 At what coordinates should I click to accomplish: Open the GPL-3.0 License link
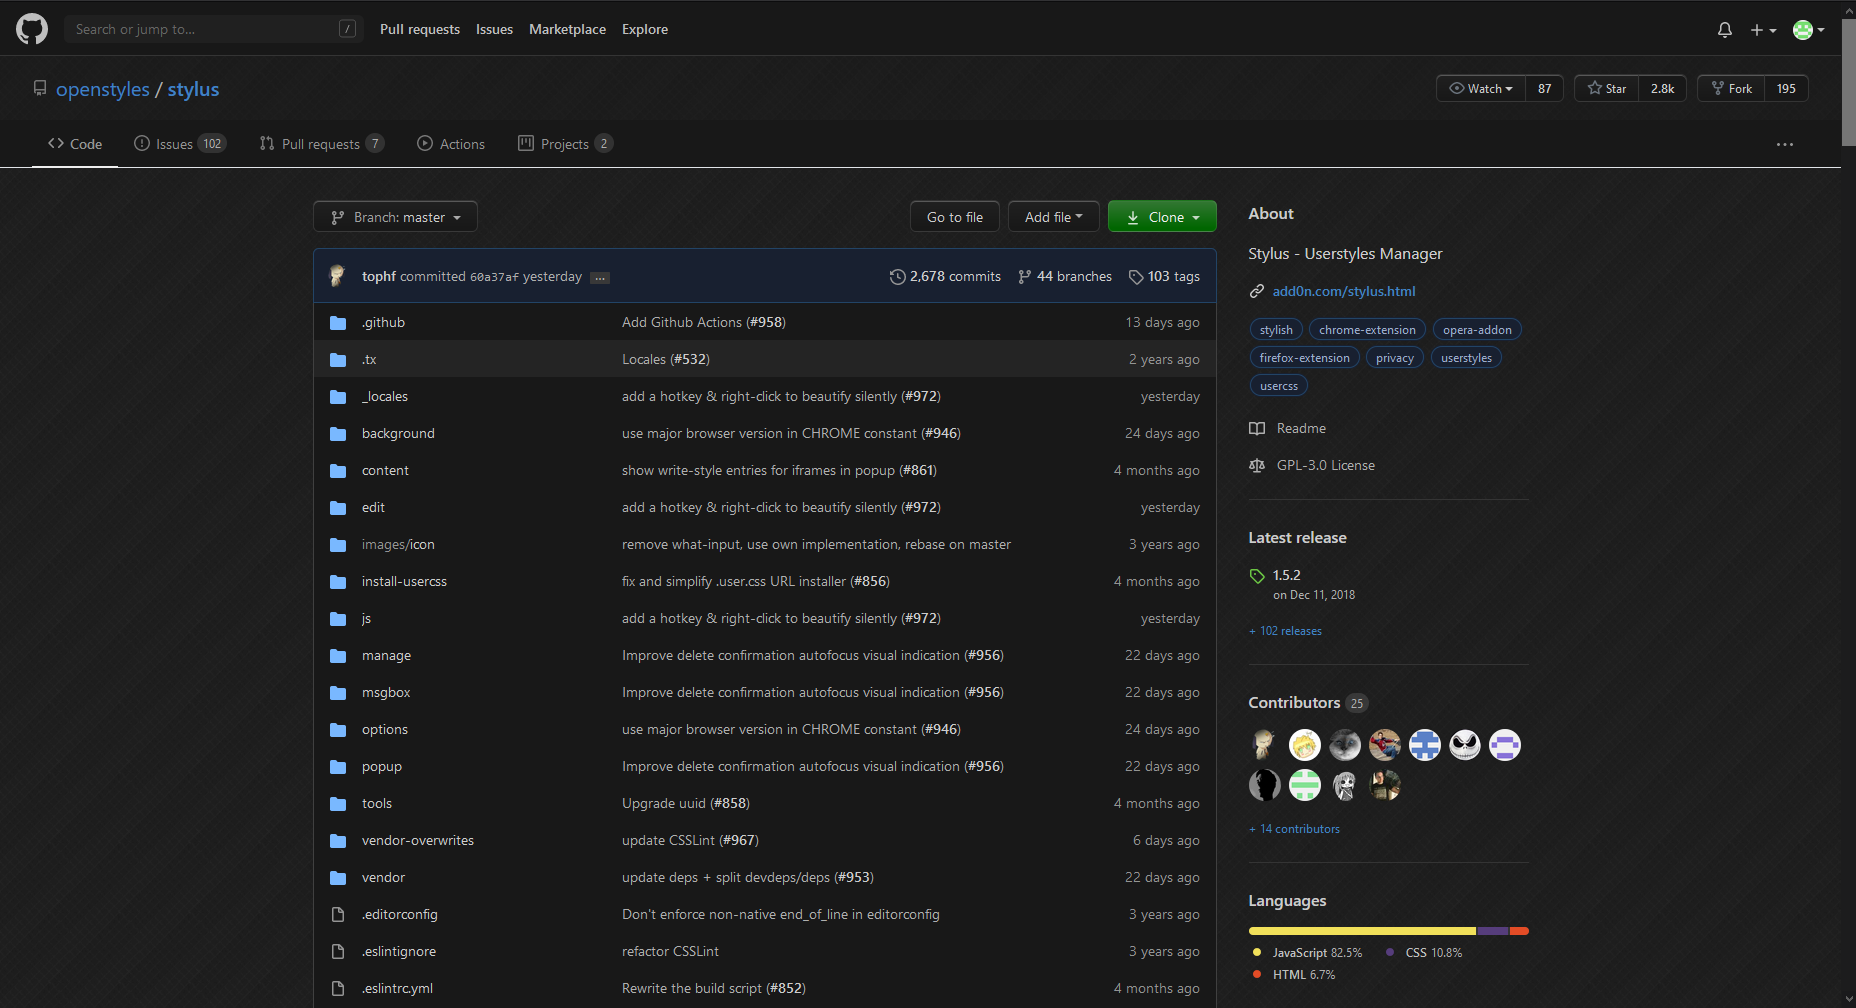pyautogui.click(x=1325, y=465)
